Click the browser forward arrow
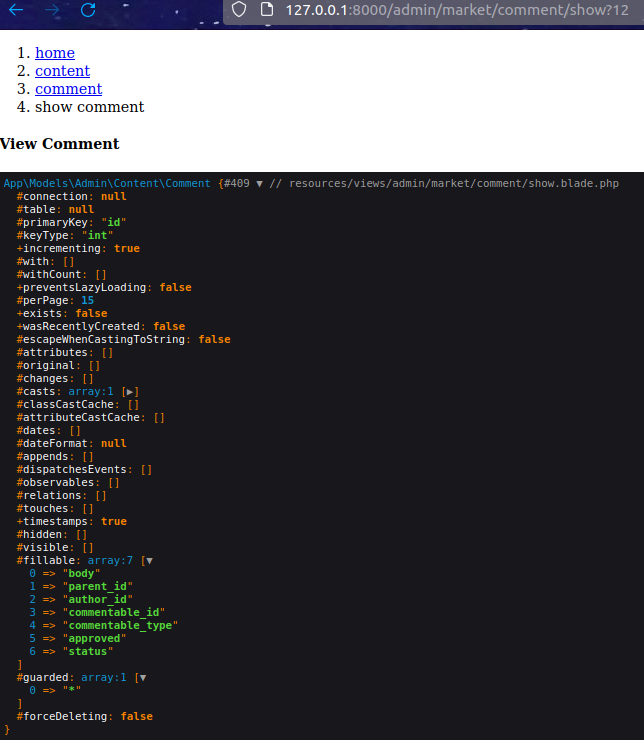The image size is (644, 746). point(54,10)
